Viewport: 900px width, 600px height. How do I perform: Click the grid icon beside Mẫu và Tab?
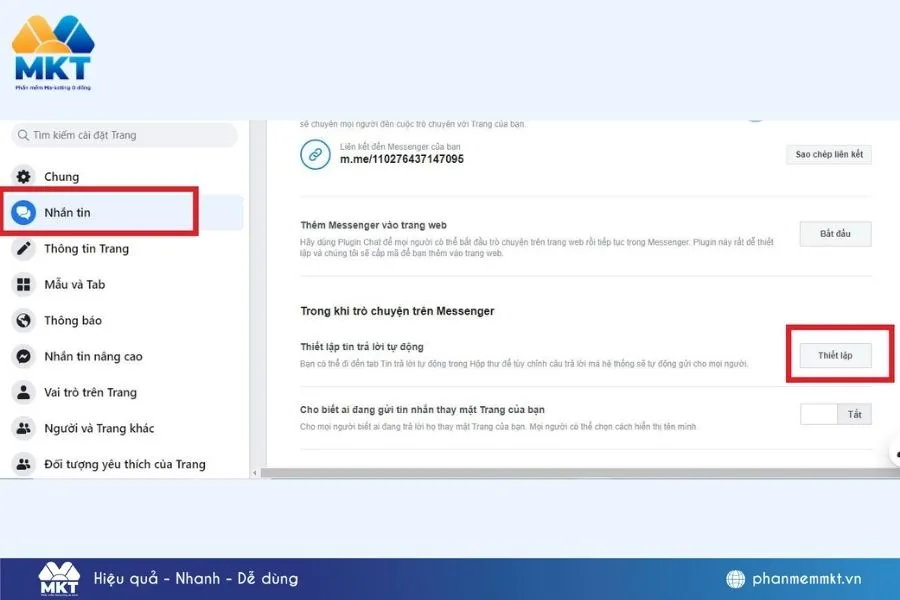(22, 284)
